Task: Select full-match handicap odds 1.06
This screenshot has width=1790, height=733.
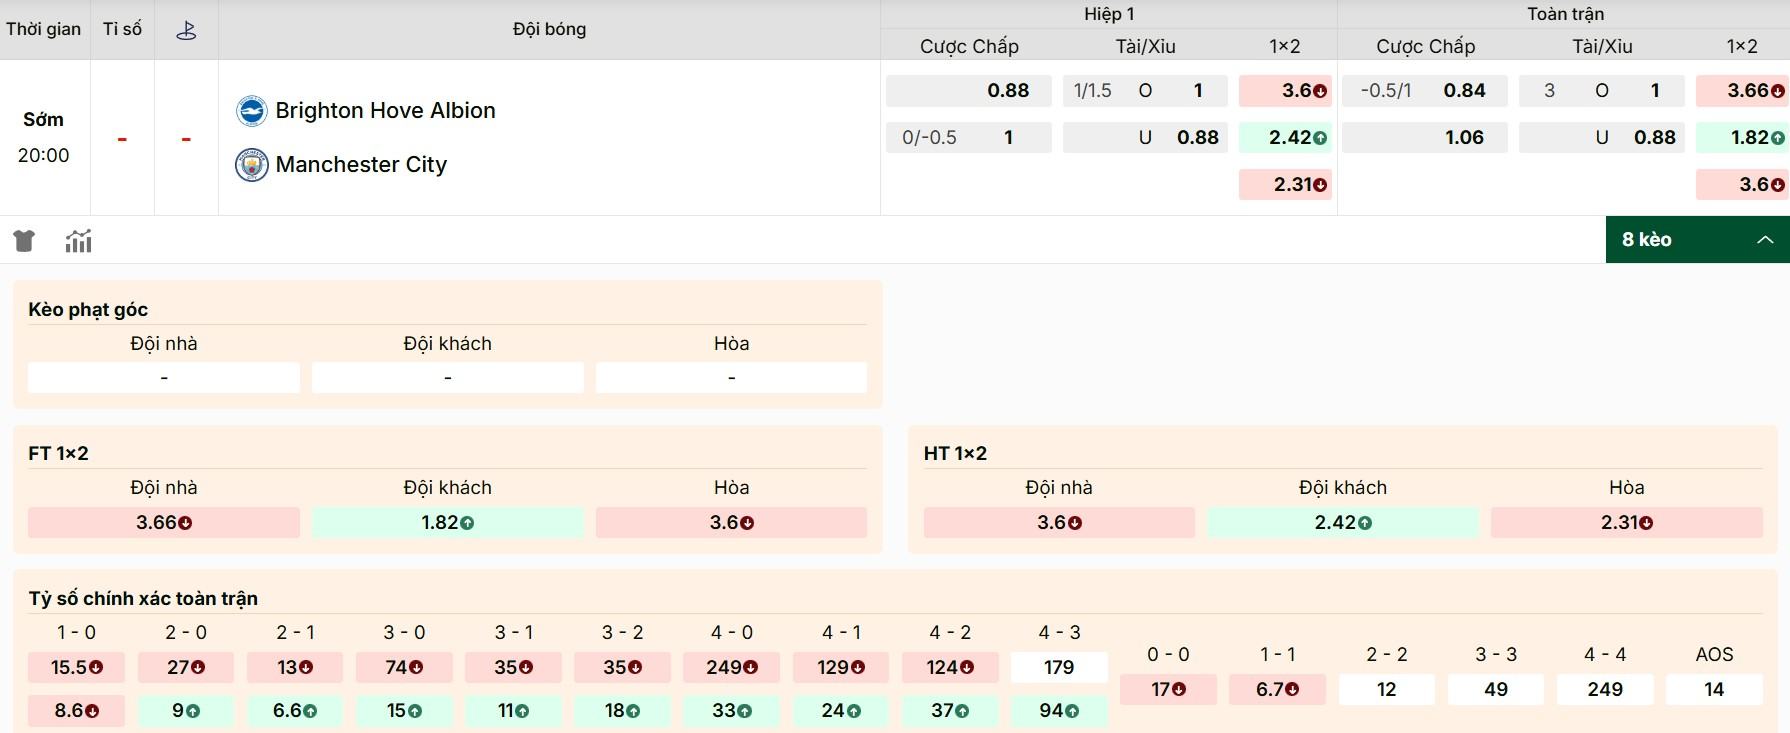Action: coord(1425,138)
